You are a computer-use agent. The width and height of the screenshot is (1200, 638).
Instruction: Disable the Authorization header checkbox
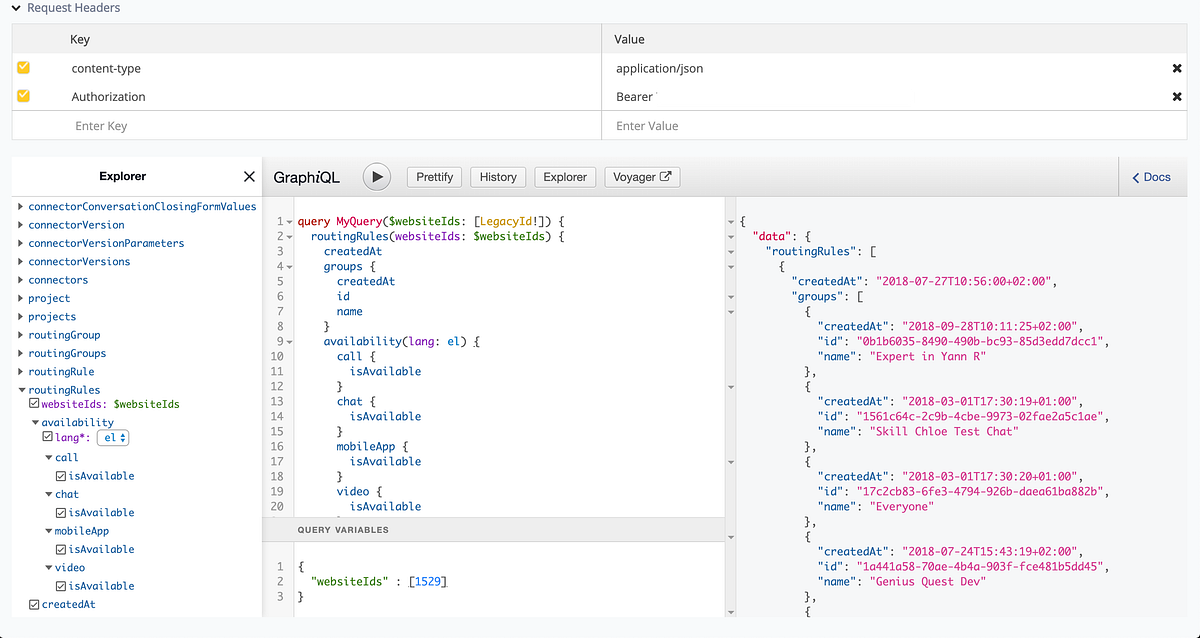22,96
